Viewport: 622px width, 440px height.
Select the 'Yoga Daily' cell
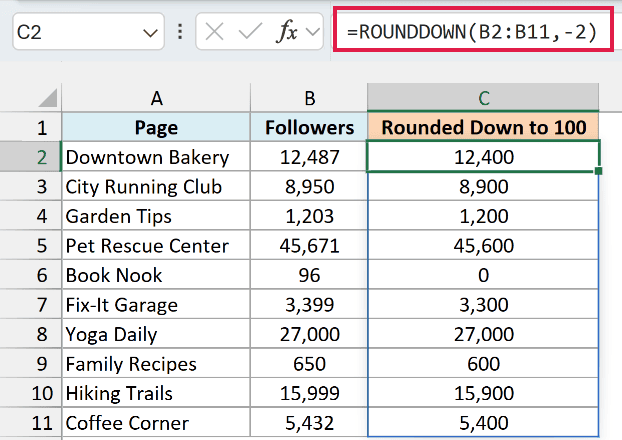click(x=156, y=334)
